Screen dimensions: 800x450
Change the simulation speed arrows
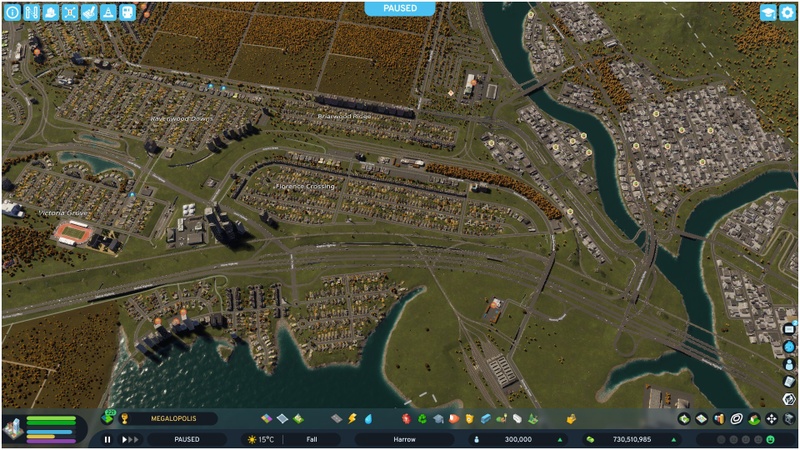(x=130, y=439)
